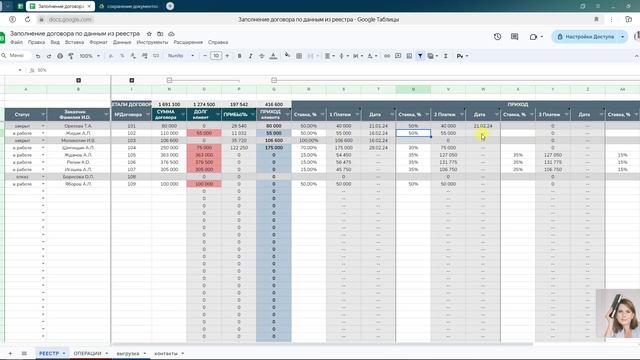The image size is (640, 360).
Task: Open the font family dropdown
Action: tap(181, 56)
